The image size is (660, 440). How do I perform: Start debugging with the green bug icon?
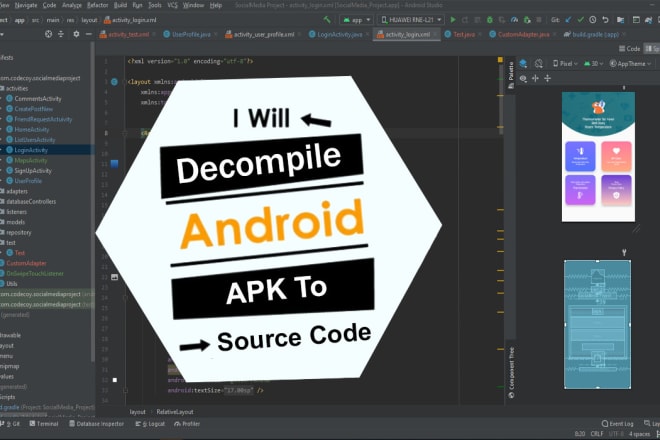coord(490,20)
